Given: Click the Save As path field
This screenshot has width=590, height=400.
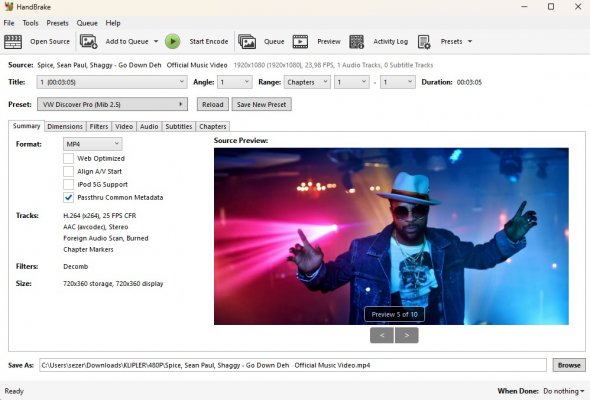Looking at the screenshot, I should 293,365.
